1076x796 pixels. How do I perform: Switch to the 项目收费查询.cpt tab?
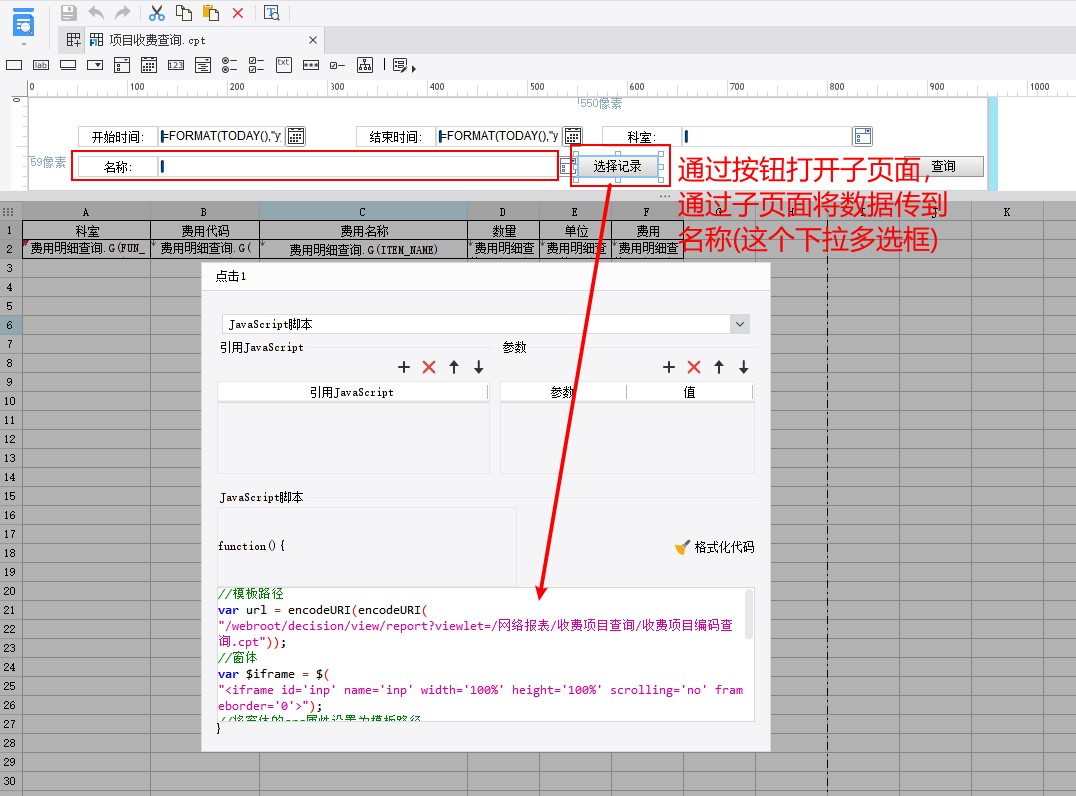[x=157, y=40]
